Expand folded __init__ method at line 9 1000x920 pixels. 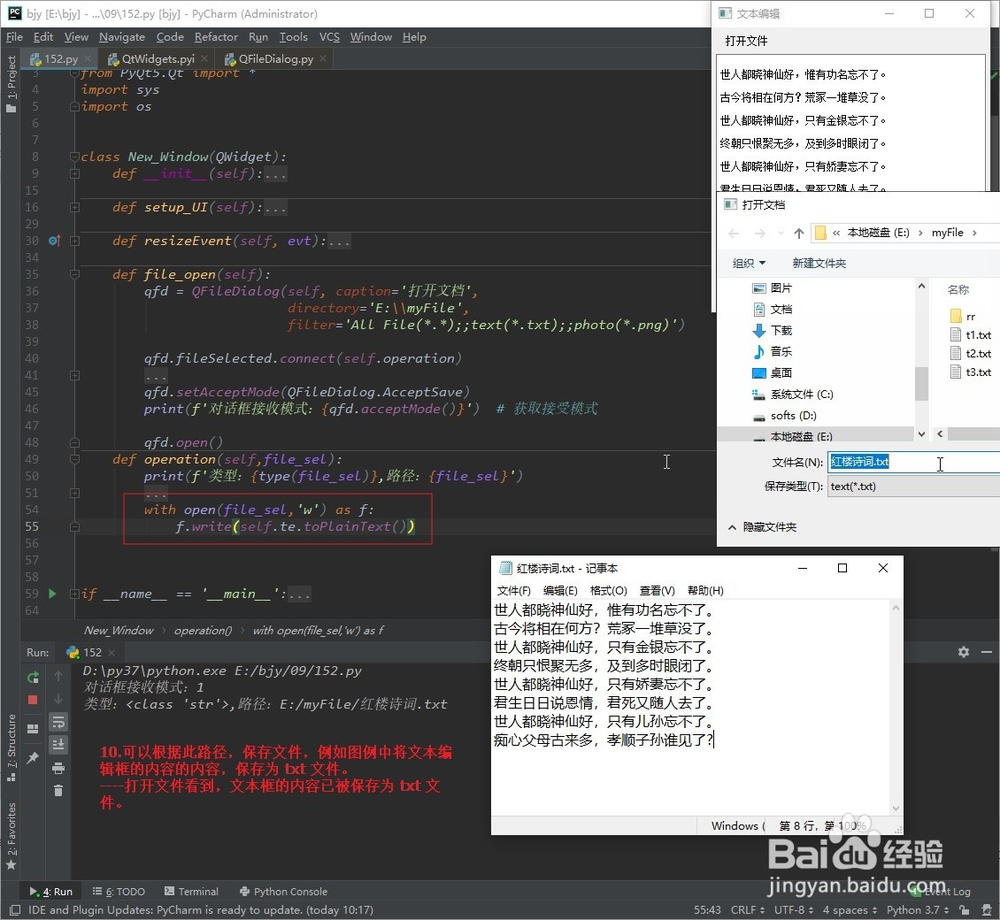[74, 173]
